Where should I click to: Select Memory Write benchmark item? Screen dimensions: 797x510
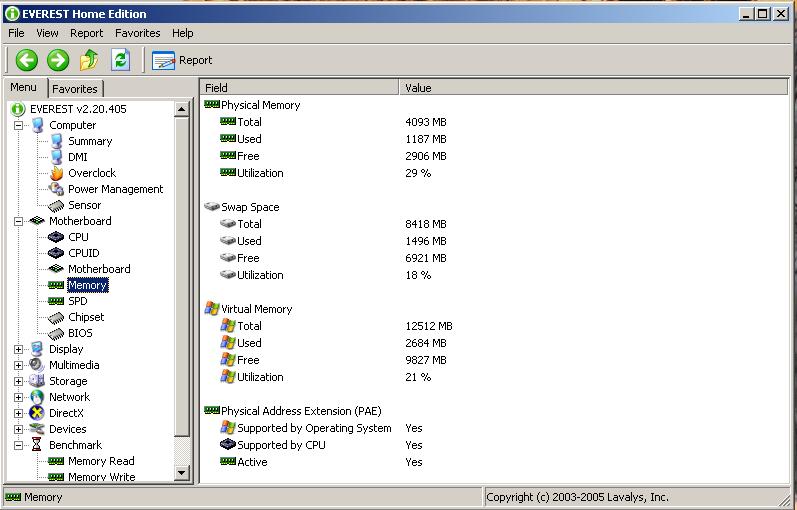[102, 477]
